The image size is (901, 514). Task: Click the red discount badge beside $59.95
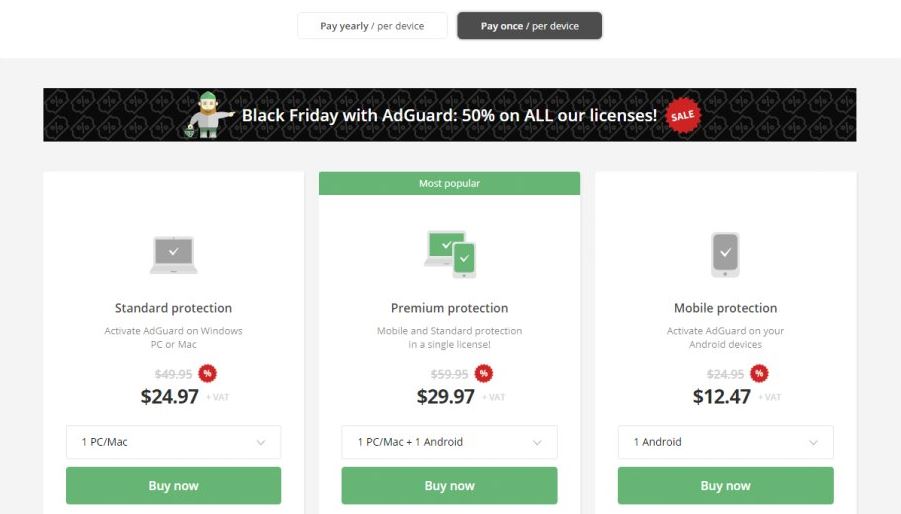484,374
